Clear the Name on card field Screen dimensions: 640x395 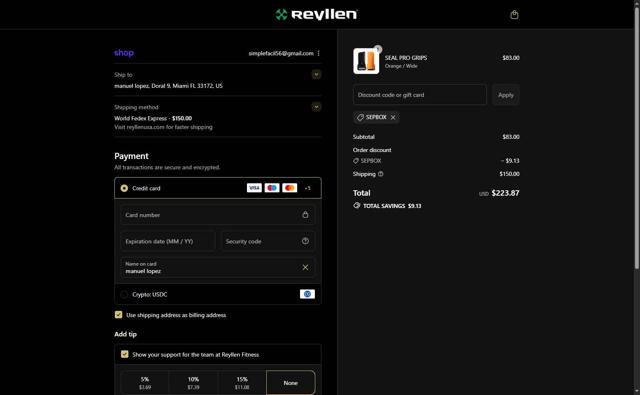click(x=305, y=267)
